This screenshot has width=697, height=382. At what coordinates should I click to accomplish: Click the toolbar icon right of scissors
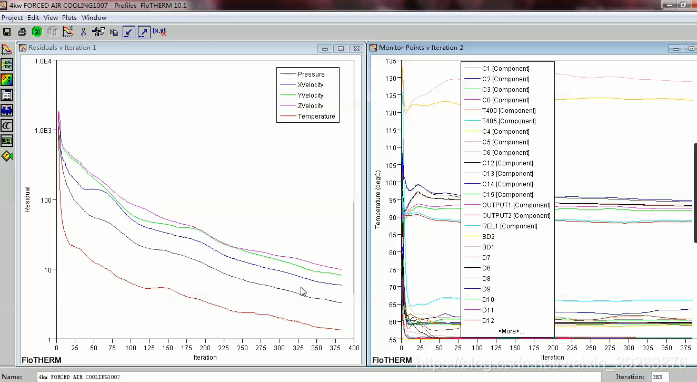(98, 32)
